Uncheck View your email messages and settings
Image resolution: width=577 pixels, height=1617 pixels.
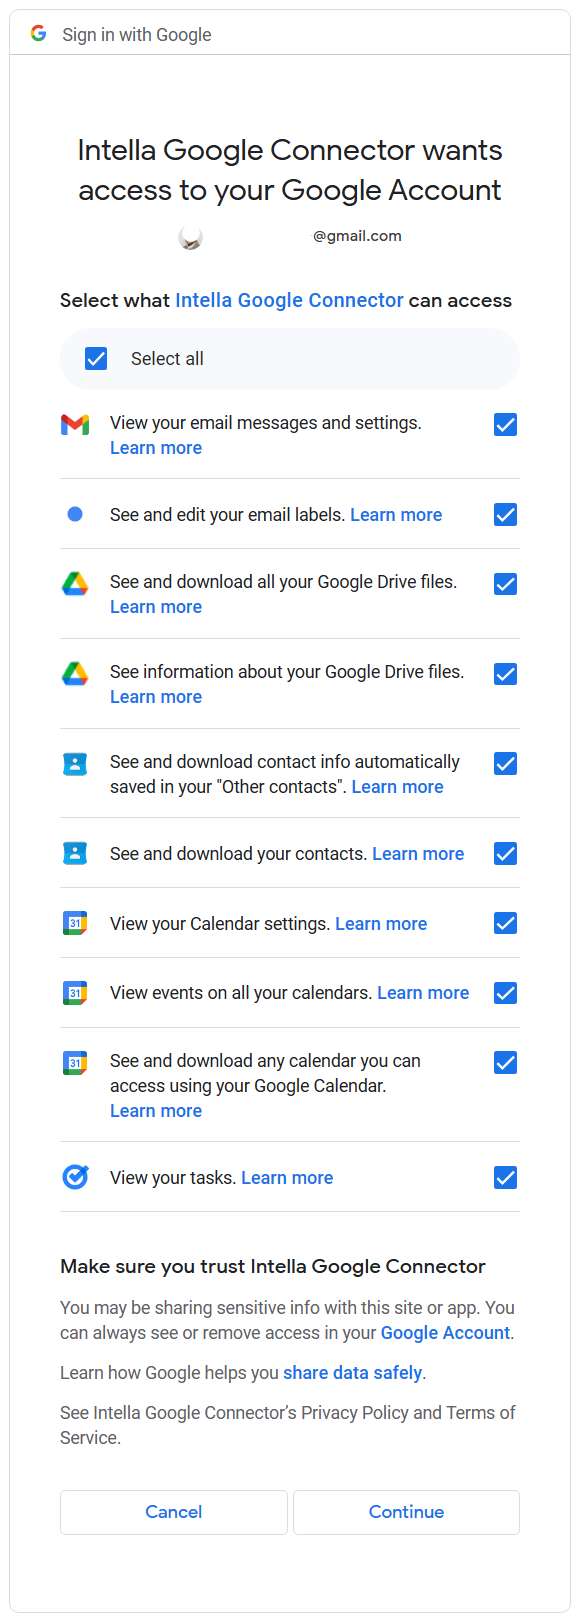pyautogui.click(x=506, y=425)
